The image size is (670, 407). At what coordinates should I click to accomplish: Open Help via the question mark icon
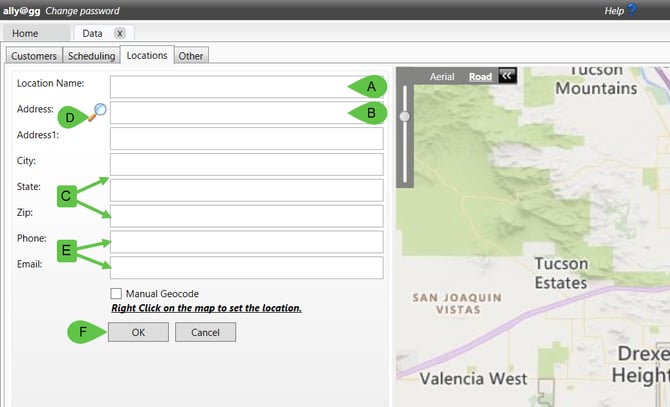tap(632, 10)
